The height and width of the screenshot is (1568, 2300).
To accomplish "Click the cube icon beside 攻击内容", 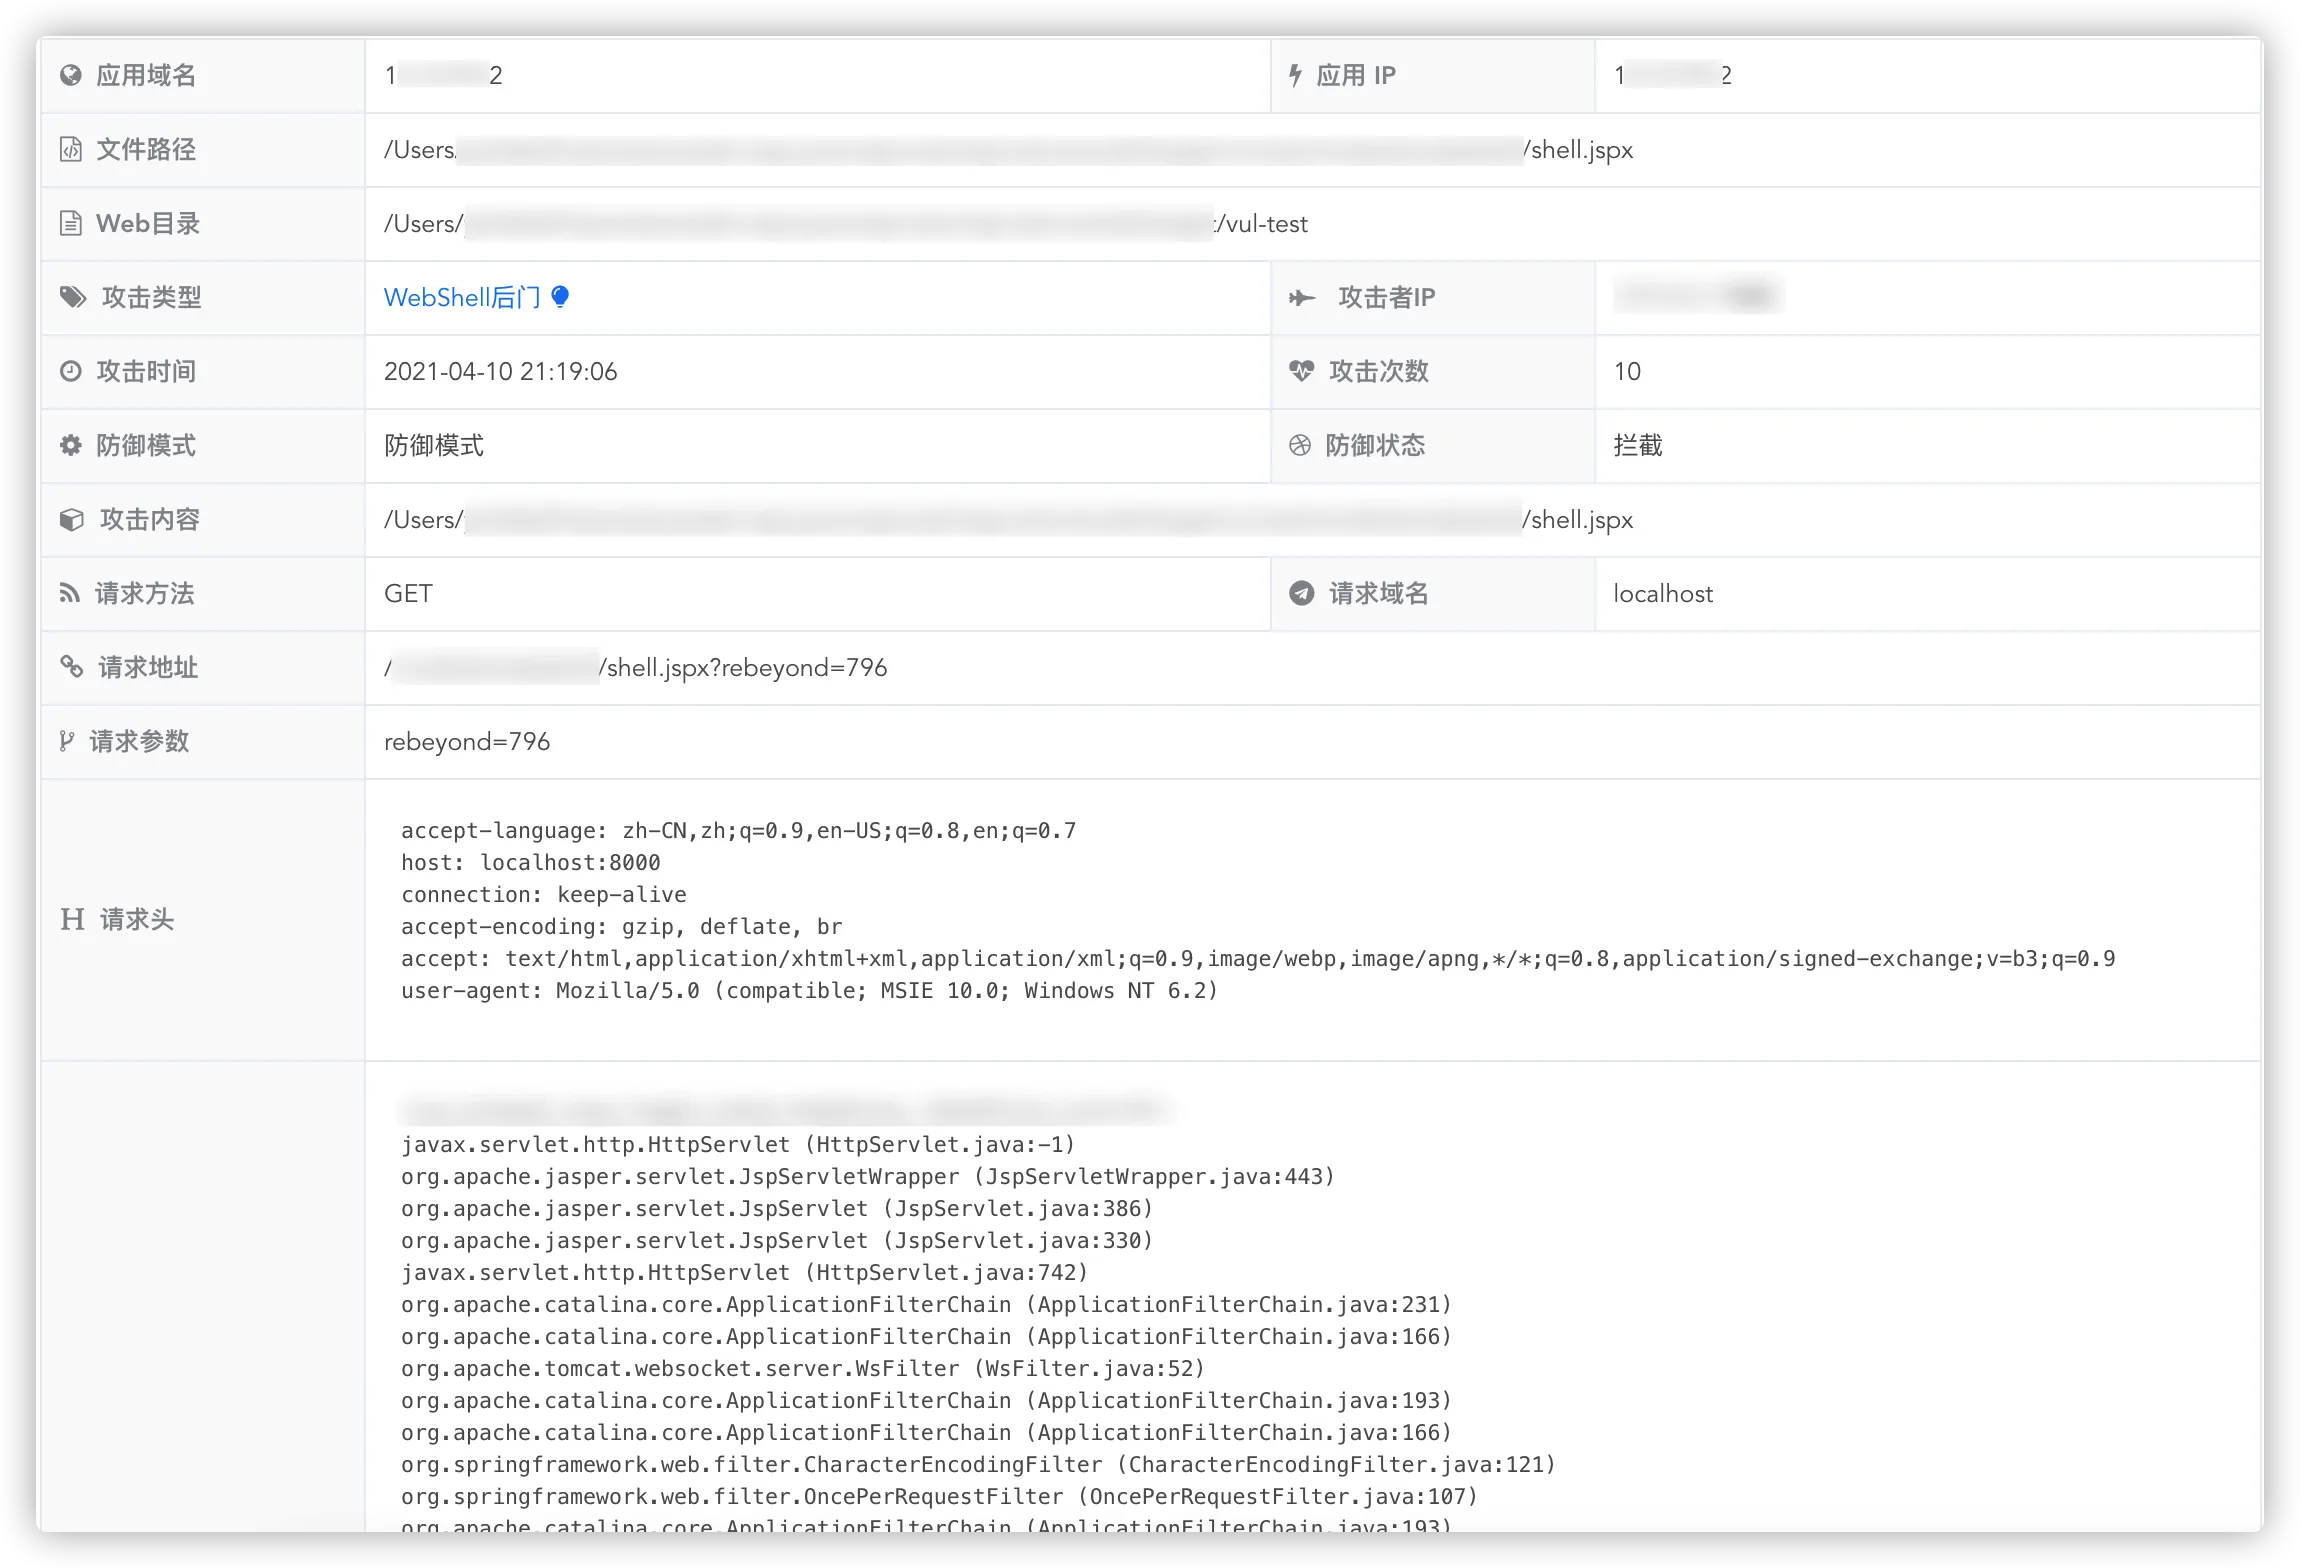I will point(71,519).
